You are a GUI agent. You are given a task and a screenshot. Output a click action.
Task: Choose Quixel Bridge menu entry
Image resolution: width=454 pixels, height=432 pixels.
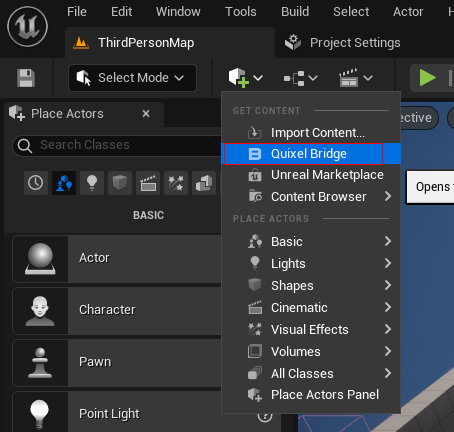(x=311, y=154)
